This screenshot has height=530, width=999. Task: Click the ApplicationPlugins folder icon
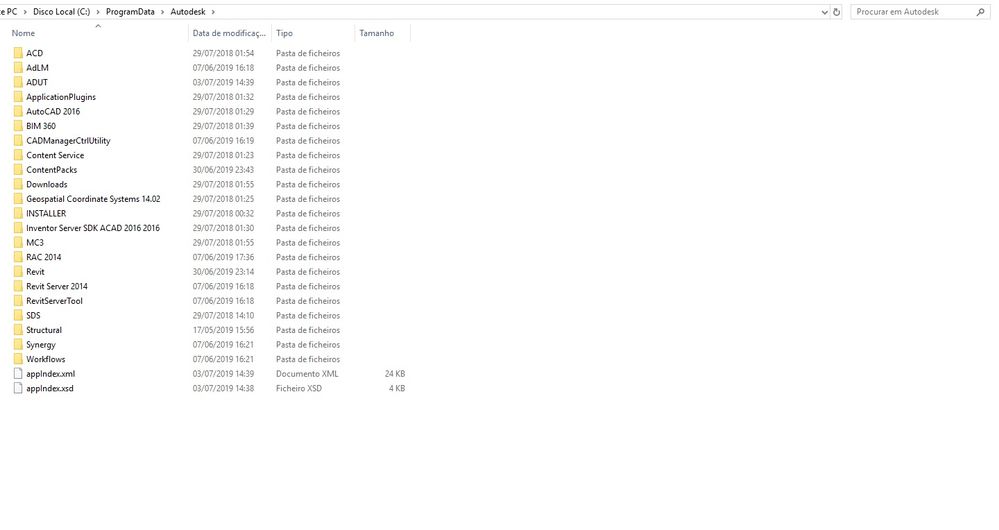pos(18,97)
